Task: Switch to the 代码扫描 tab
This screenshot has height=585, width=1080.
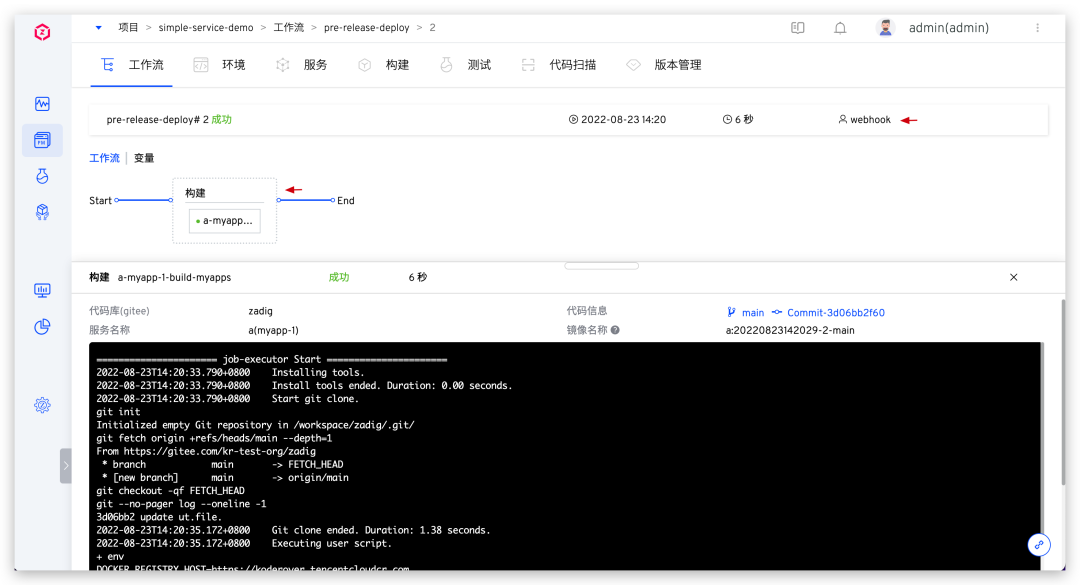Action: pos(559,65)
